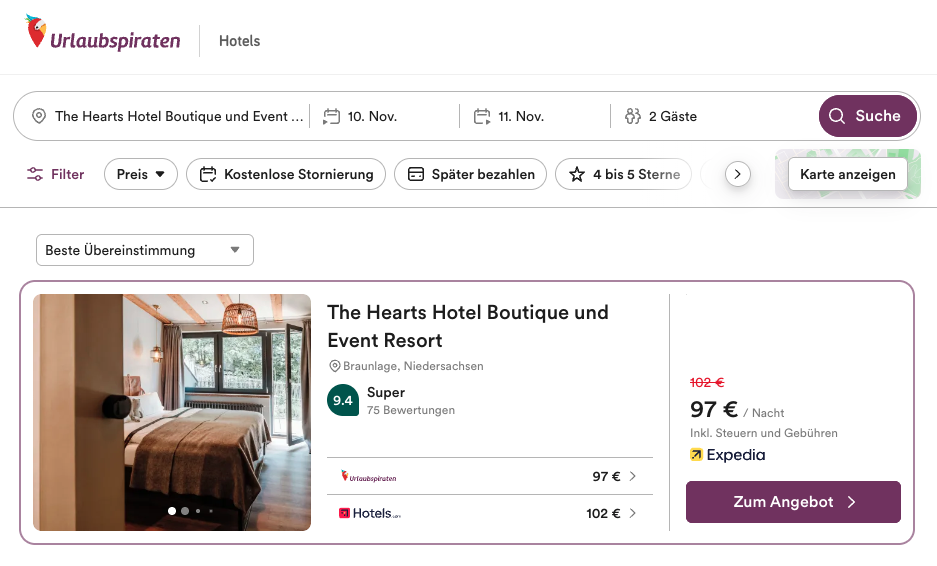
Task: Click the guests icon
Action: [632, 116]
